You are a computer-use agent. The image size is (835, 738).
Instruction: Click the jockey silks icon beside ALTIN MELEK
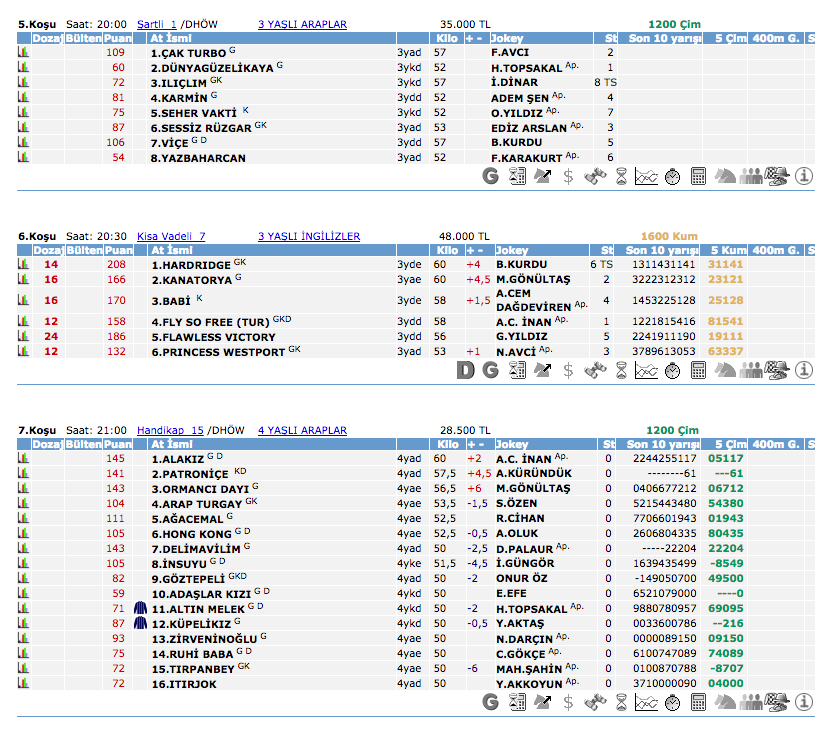click(x=141, y=608)
